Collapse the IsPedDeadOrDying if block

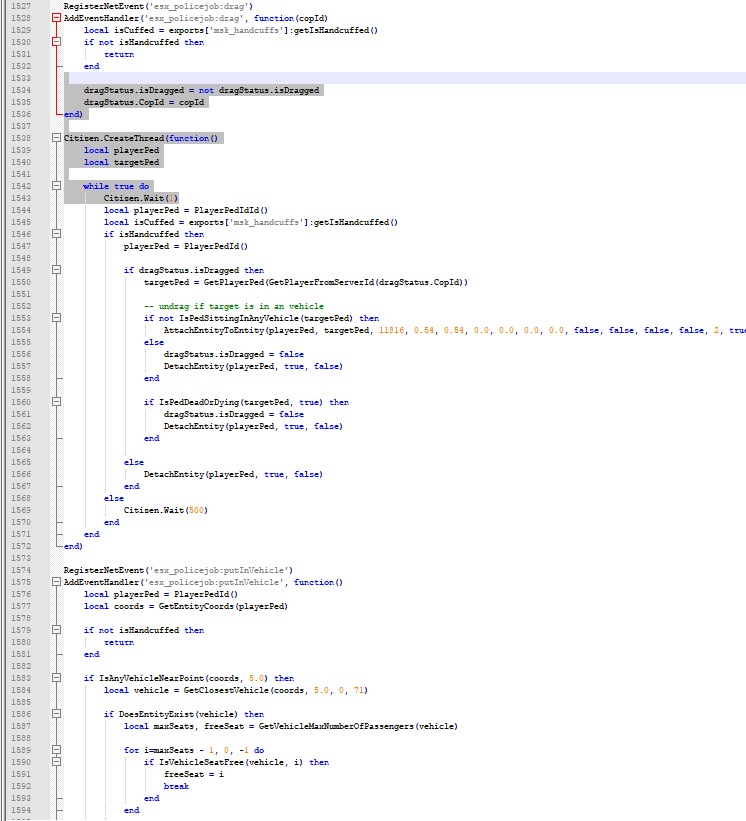click(56, 403)
